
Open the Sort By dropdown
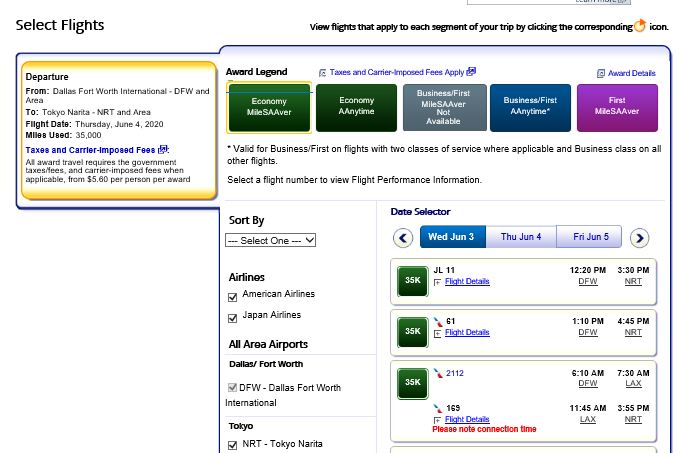pos(270,240)
